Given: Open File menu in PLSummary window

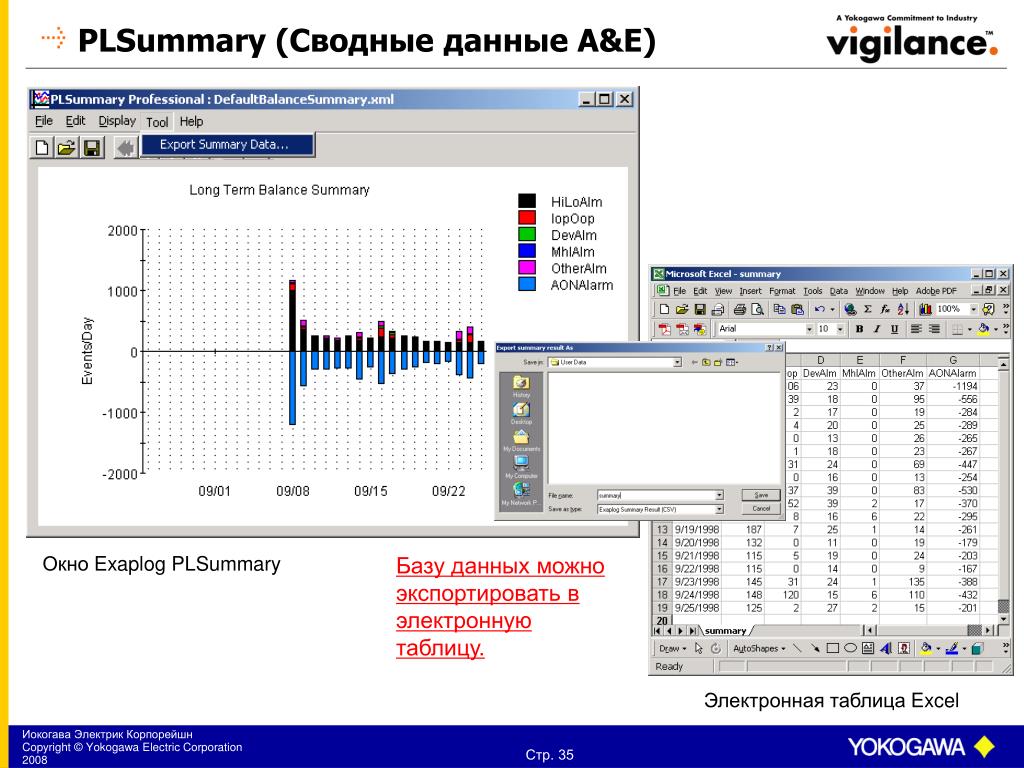Looking at the screenshot, I should (44, 121).
